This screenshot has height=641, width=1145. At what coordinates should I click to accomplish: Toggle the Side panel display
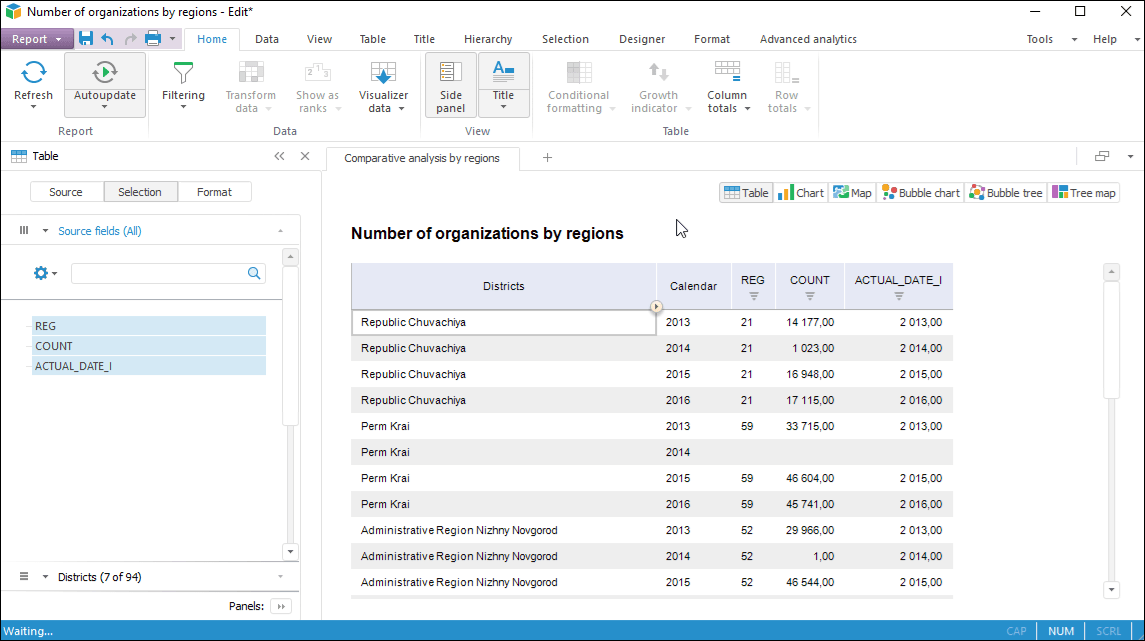[x=450, y=83]
